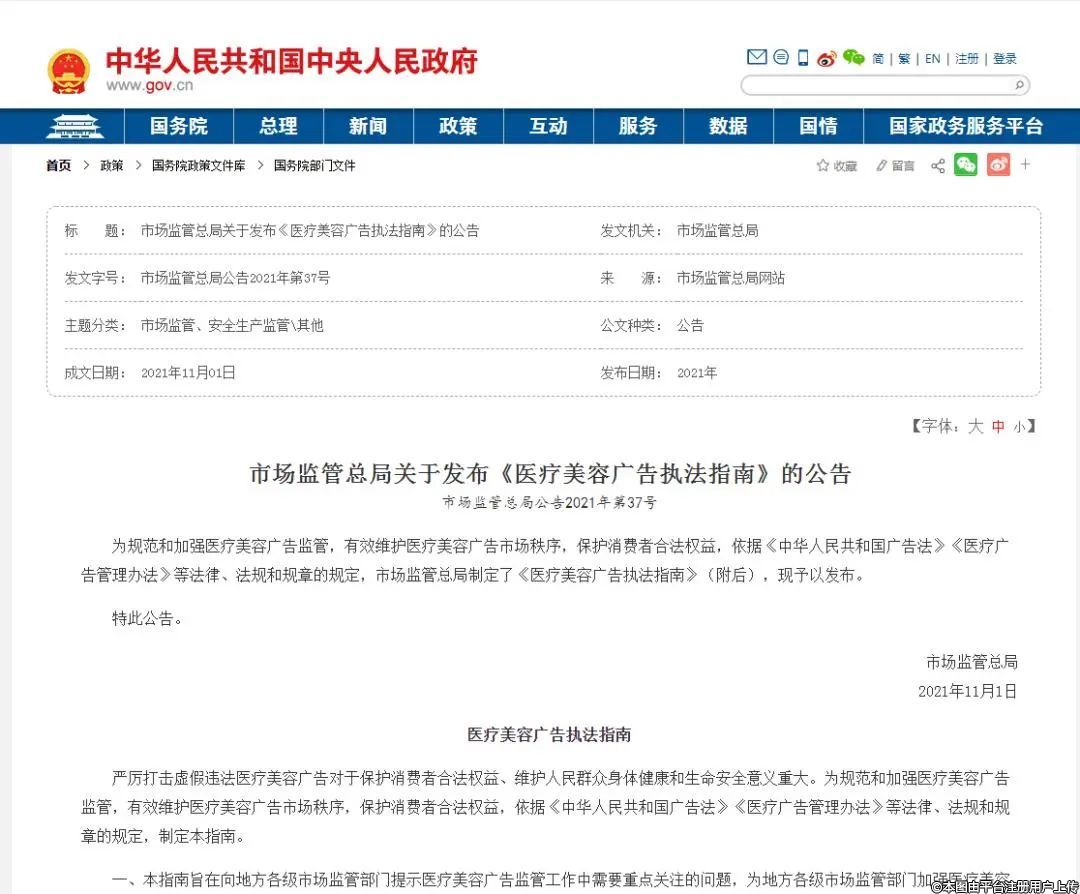
Task: Click 国务院政策文件库 breadcrumb link
Action: coord(198,166)
